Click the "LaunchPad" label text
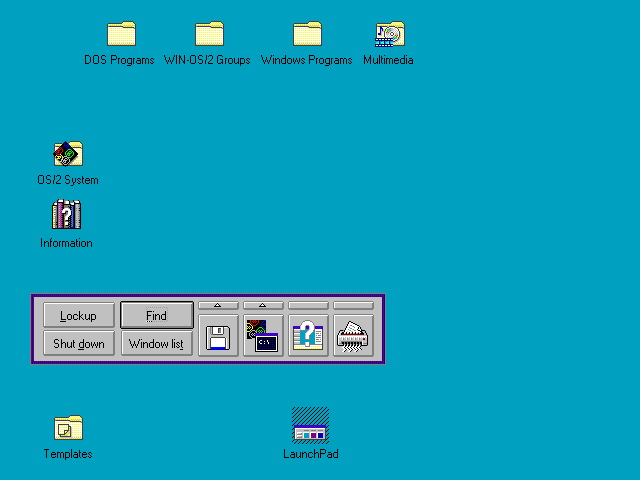This screenshot has width=640, height=480. pos(311,454)
